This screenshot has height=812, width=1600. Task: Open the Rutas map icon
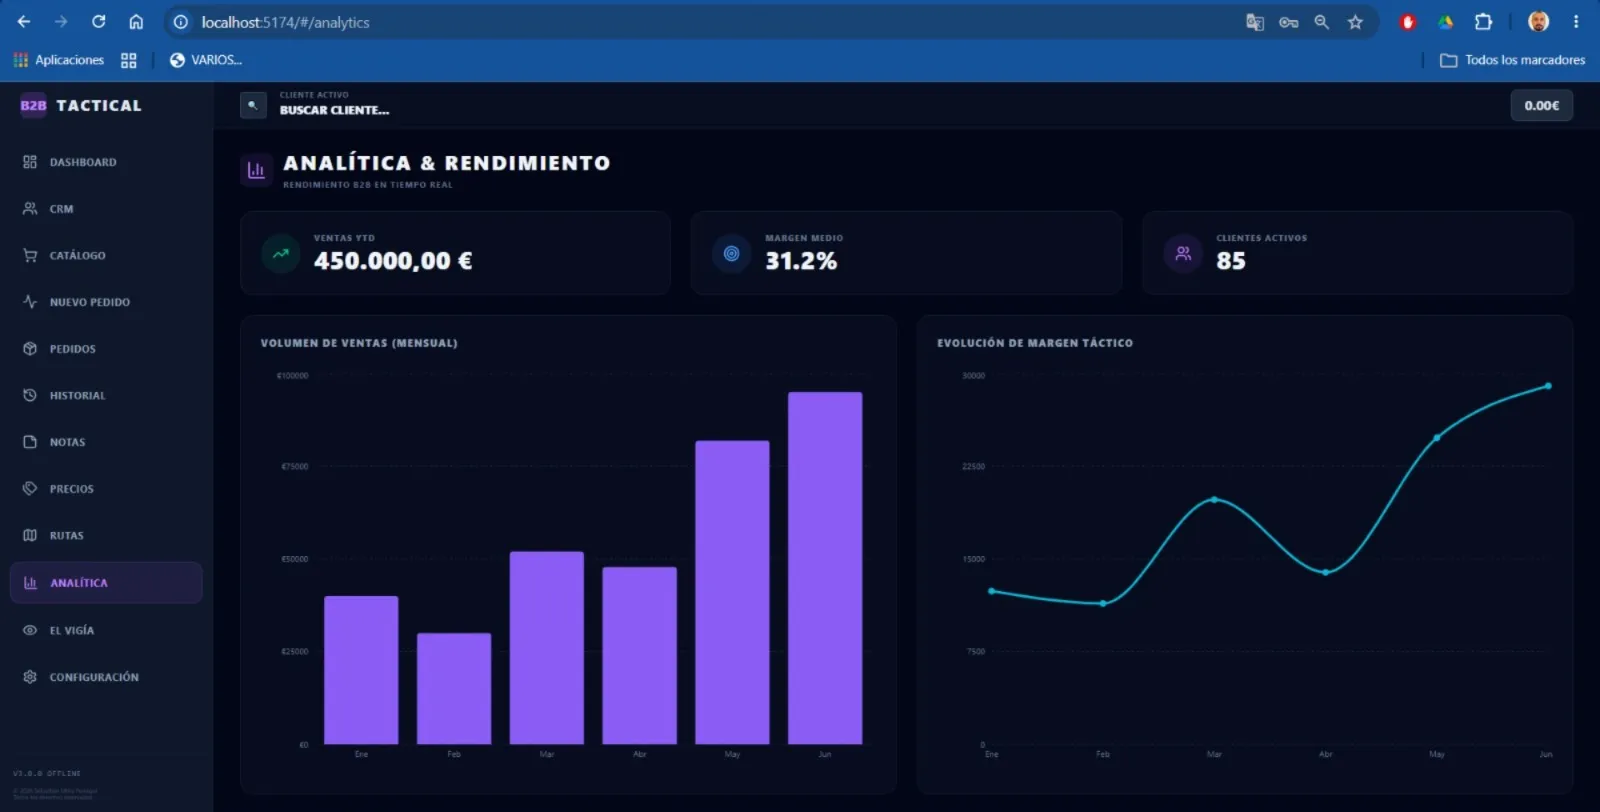coord(30,535)
